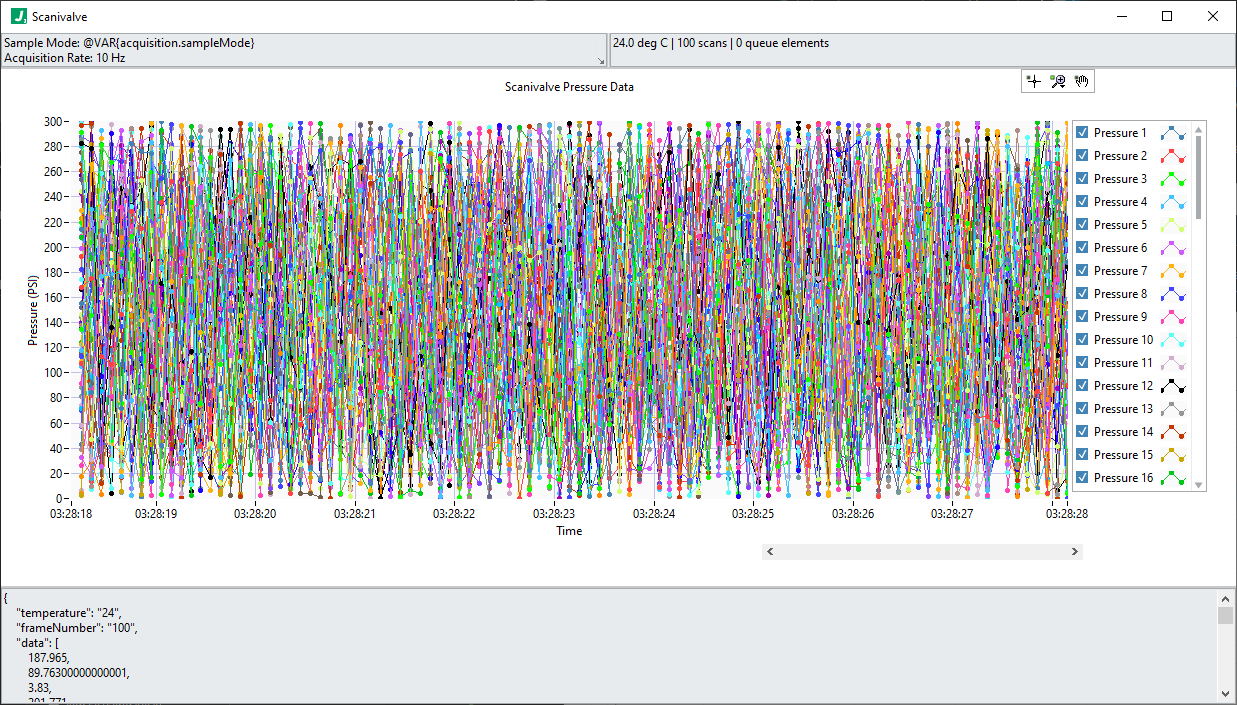
Task: Click the Time x-axis label
Action: pos(569,531)
